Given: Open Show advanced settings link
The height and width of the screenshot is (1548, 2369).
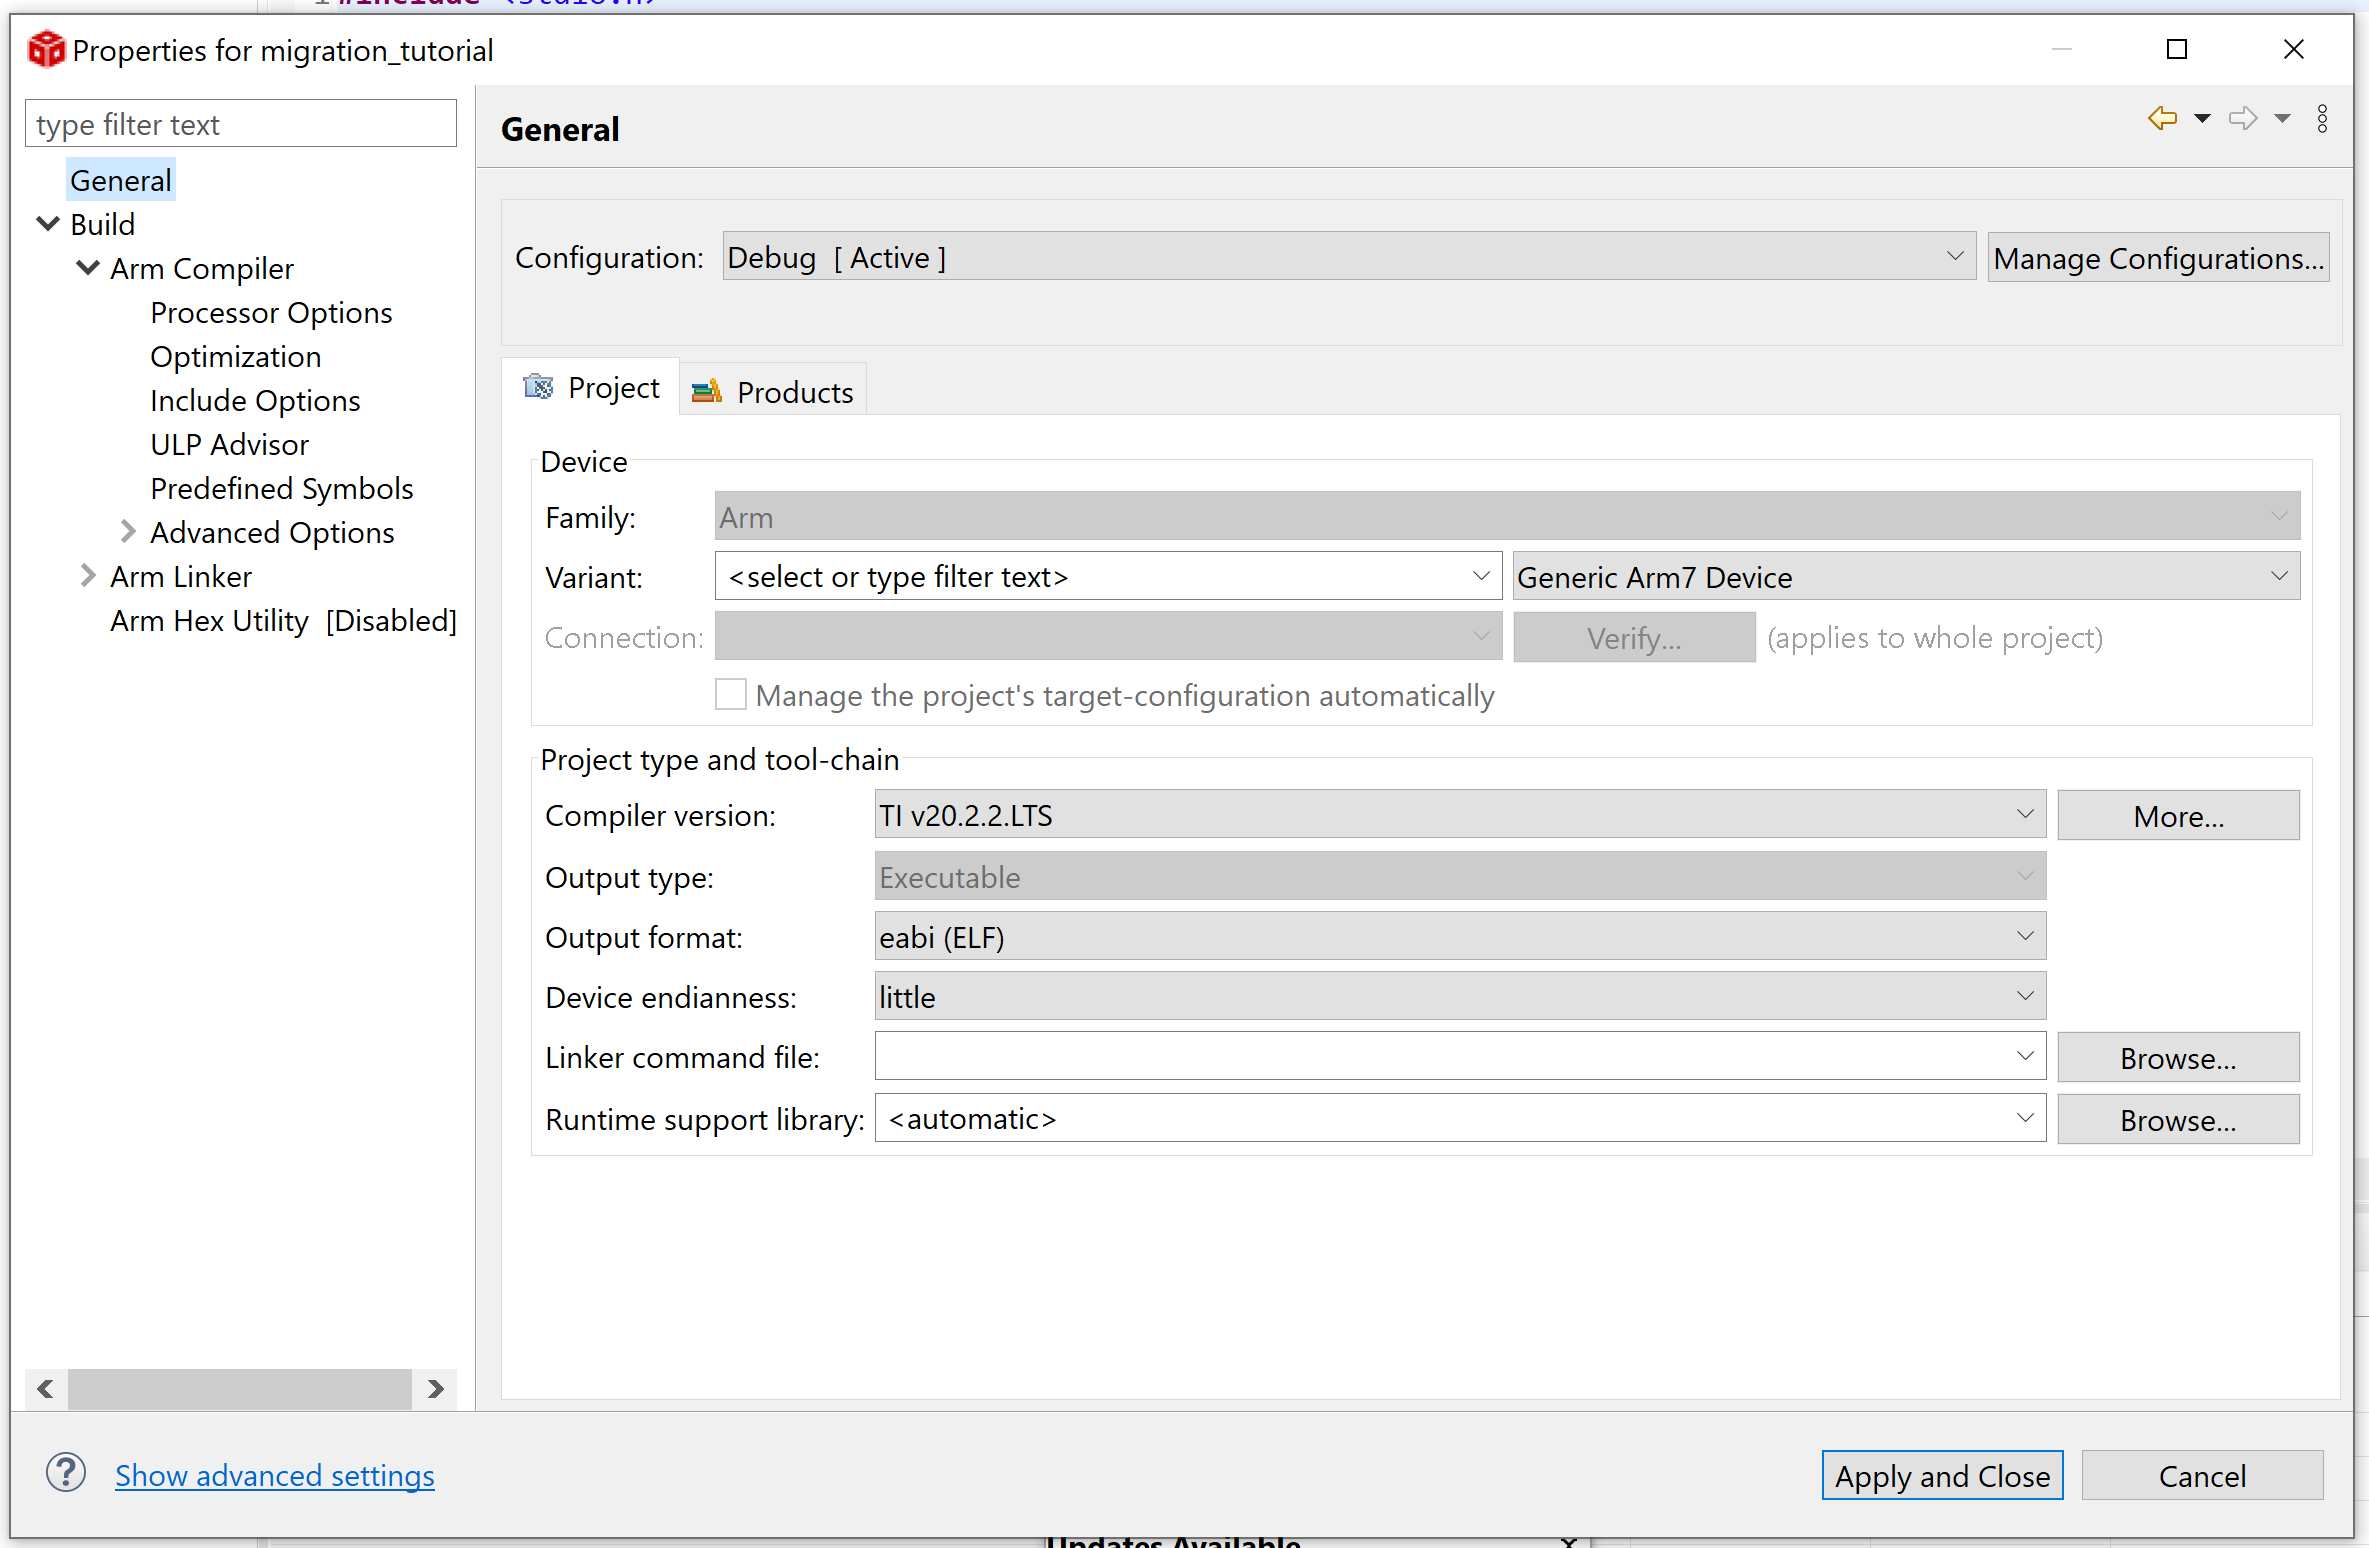Looking at the screenshot, I should 274,1476.
